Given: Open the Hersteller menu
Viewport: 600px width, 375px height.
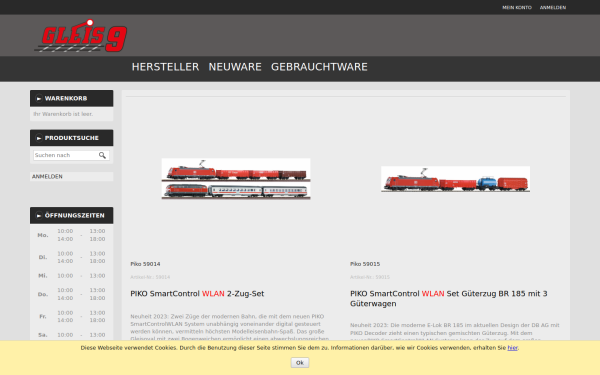Looking at the screenshot, I should [x=165, y=67].
